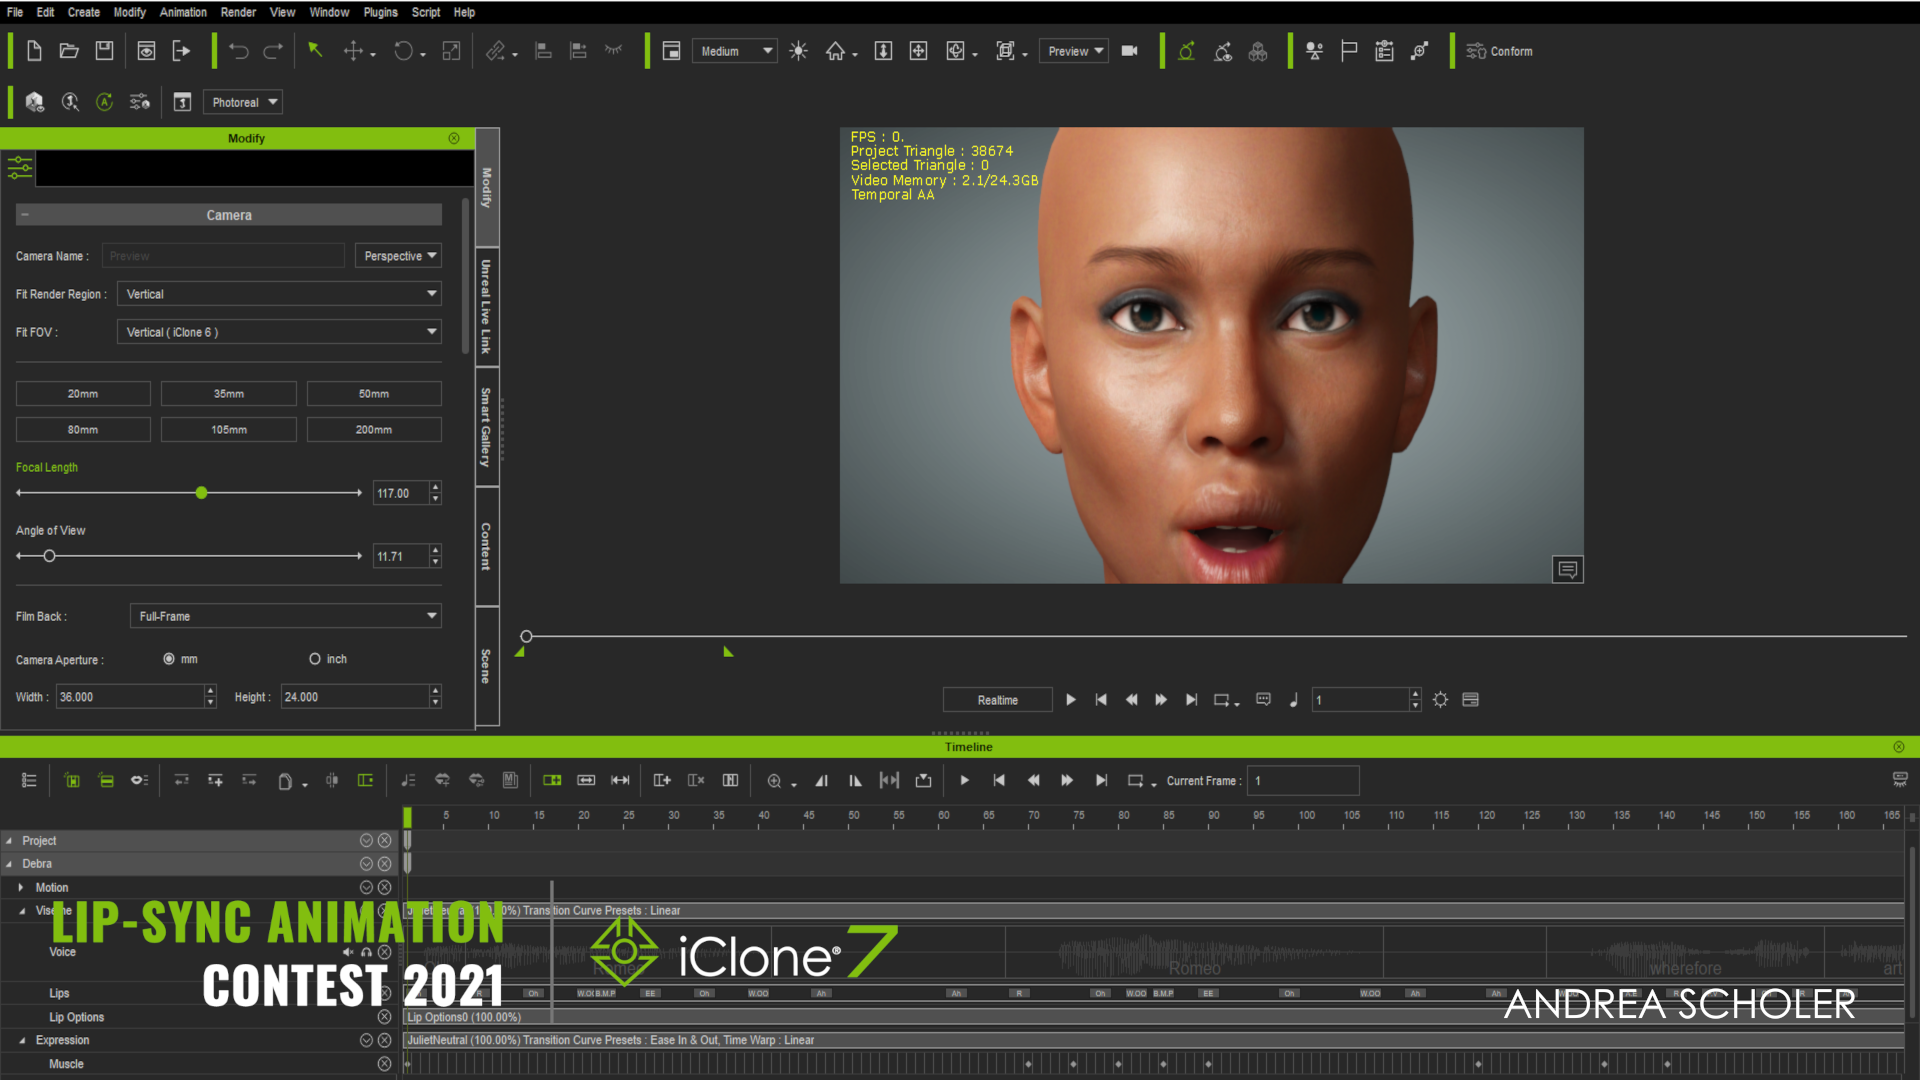
Task: Click the Modify panel settings sliders icon
Action: (20, 168)
